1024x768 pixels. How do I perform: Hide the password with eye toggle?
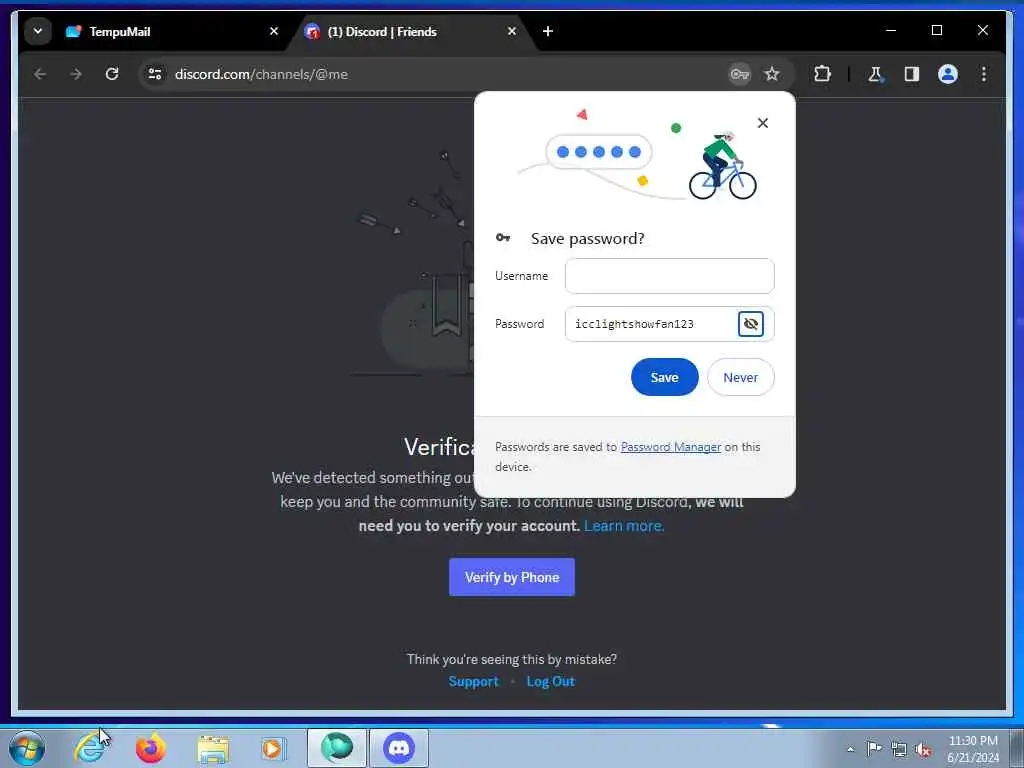click(751, 324)
